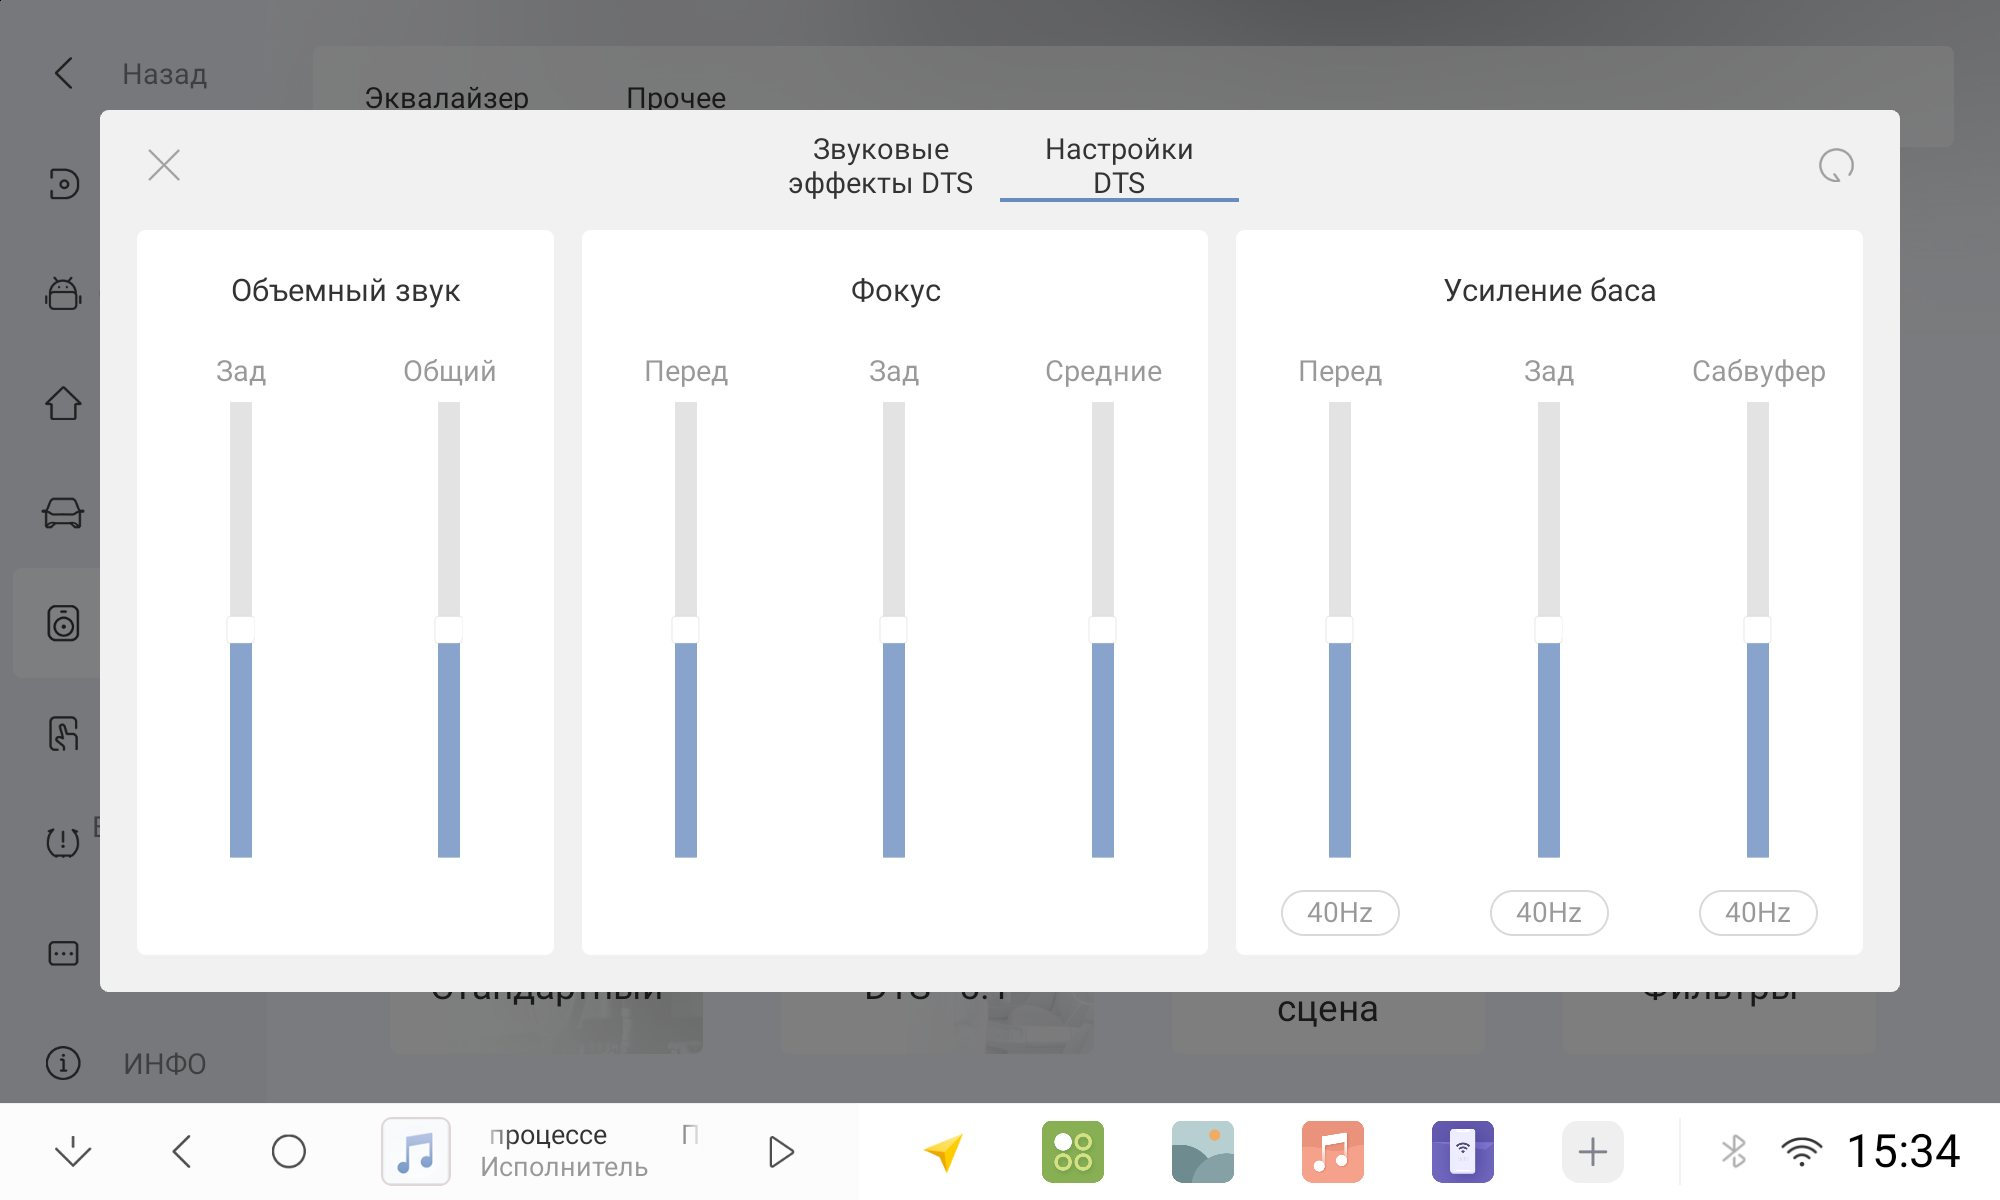Adjust the Общий surround sound slider
The image size is (2000, 1200).
449,630
